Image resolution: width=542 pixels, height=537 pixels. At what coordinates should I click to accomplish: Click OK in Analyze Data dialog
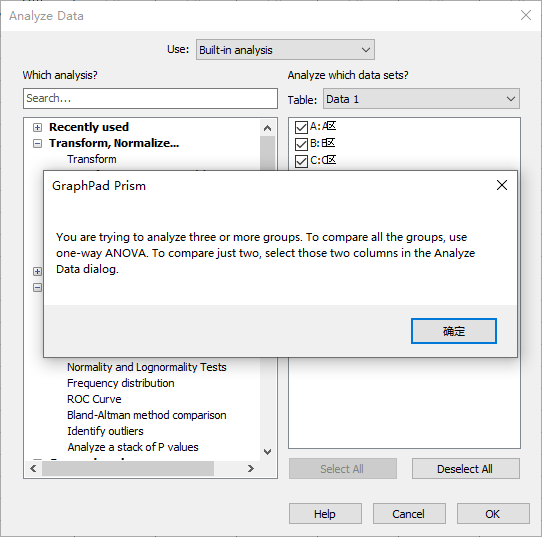(x=493, y=514)
